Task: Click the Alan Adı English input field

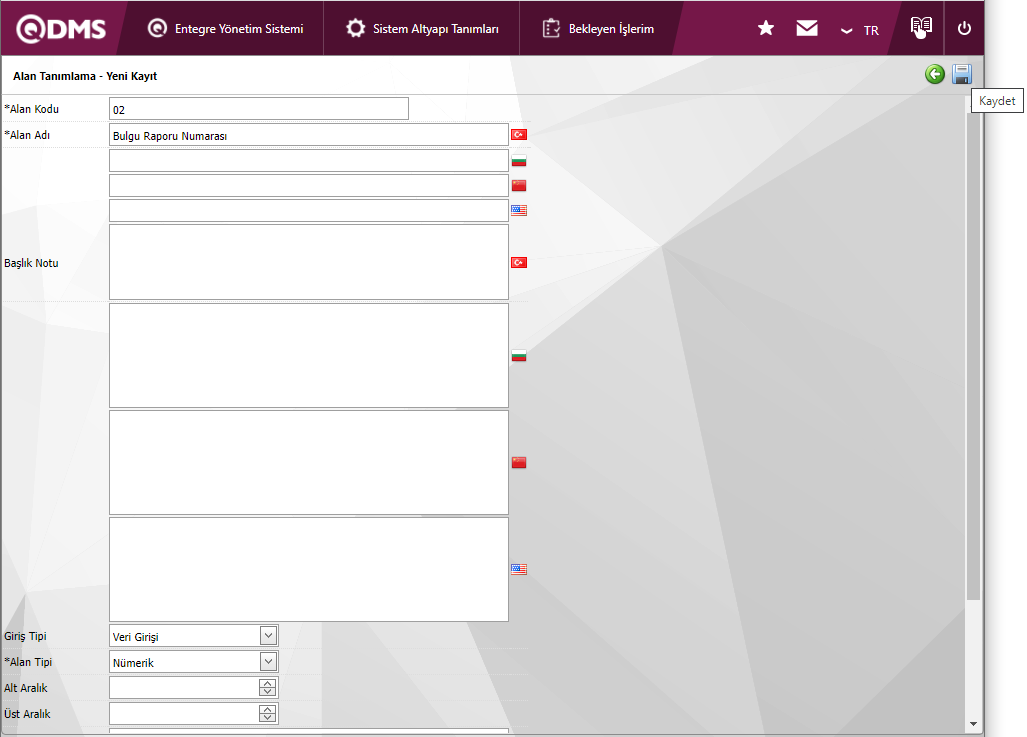Action: (308, 210)
